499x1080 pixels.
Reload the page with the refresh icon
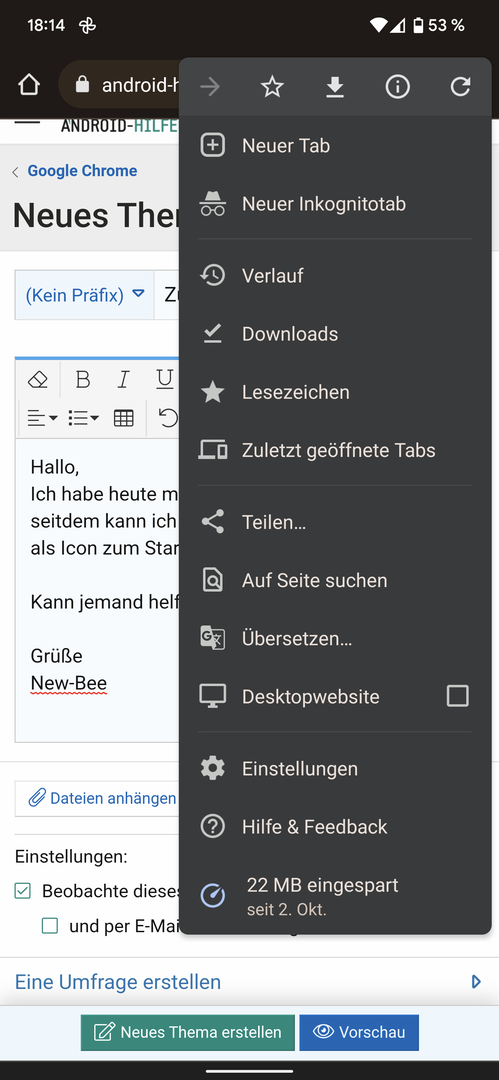(460, 87)
